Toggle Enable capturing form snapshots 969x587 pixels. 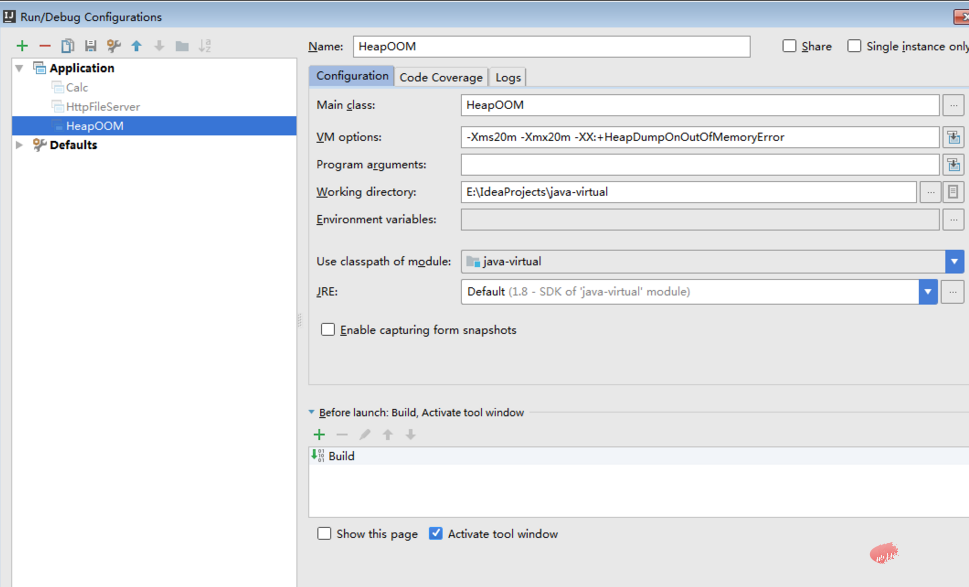[328, 330]
